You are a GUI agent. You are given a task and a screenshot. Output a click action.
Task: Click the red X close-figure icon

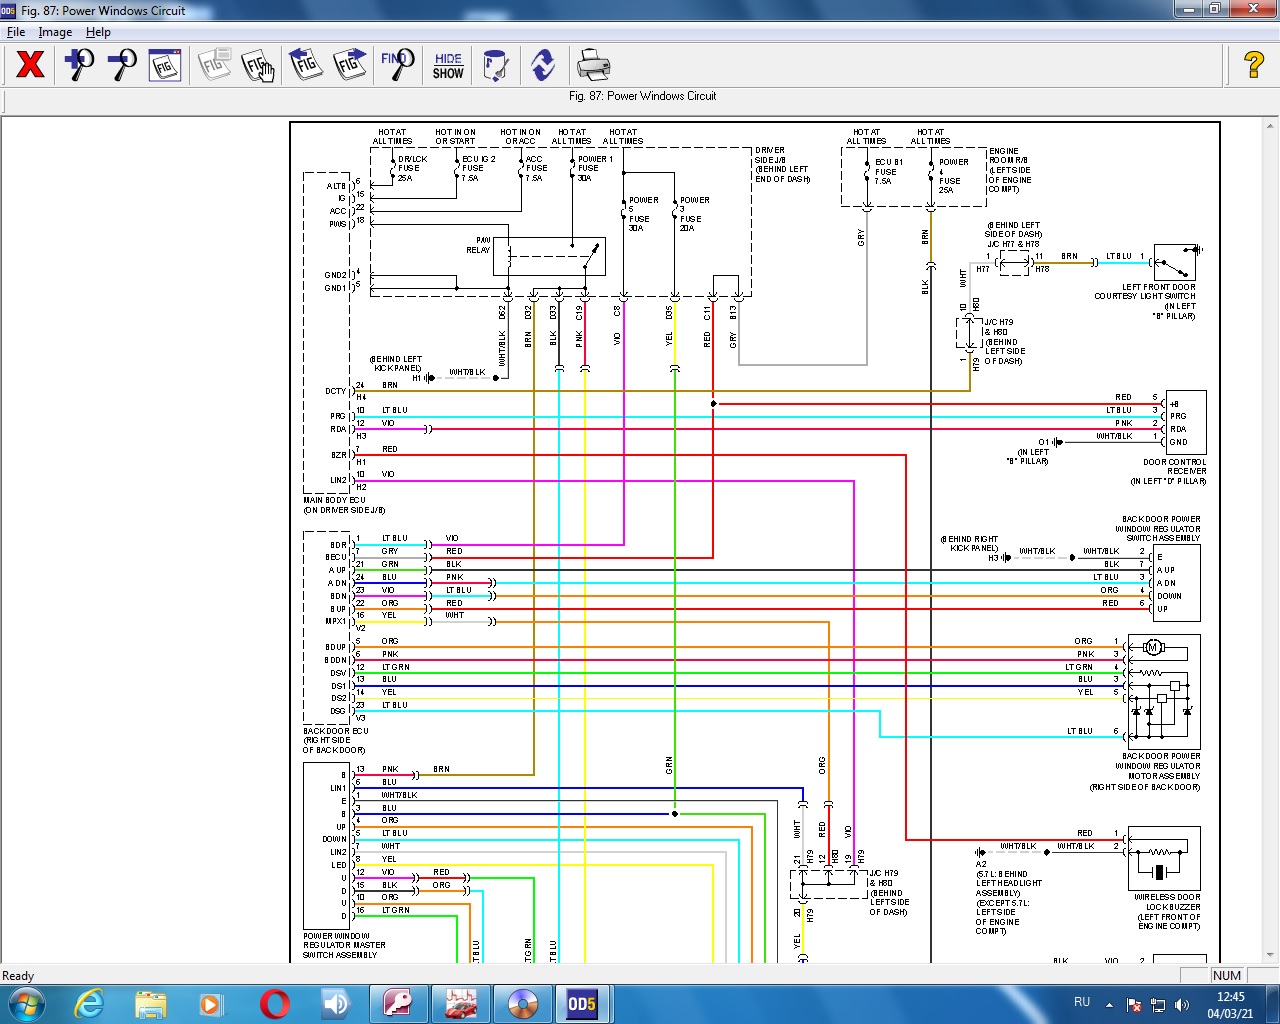(x=31, y=65)
